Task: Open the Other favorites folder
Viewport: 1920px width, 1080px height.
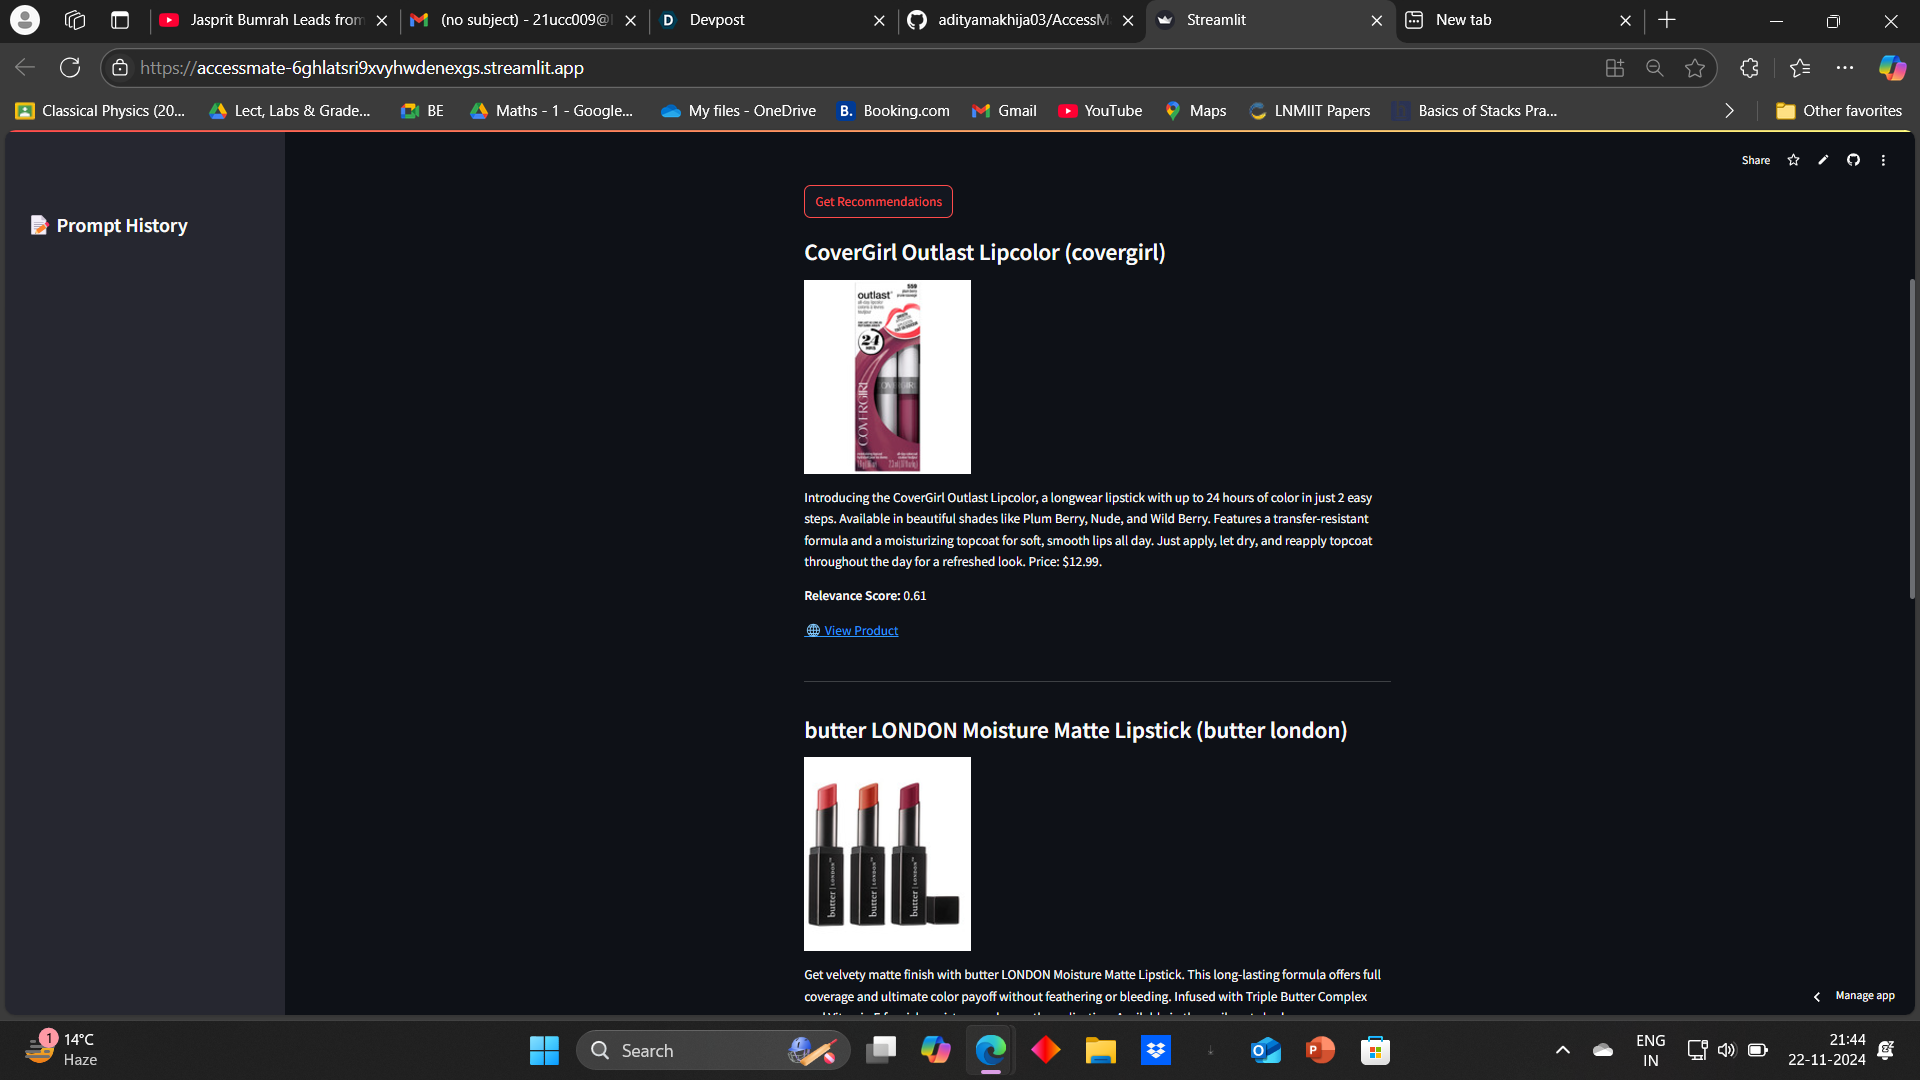Action: [1839, 111]
